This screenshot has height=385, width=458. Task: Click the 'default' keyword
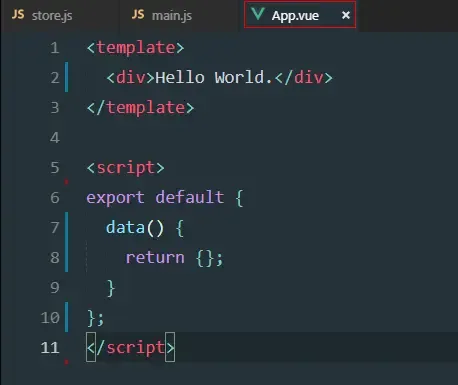[x=190, y=197]
